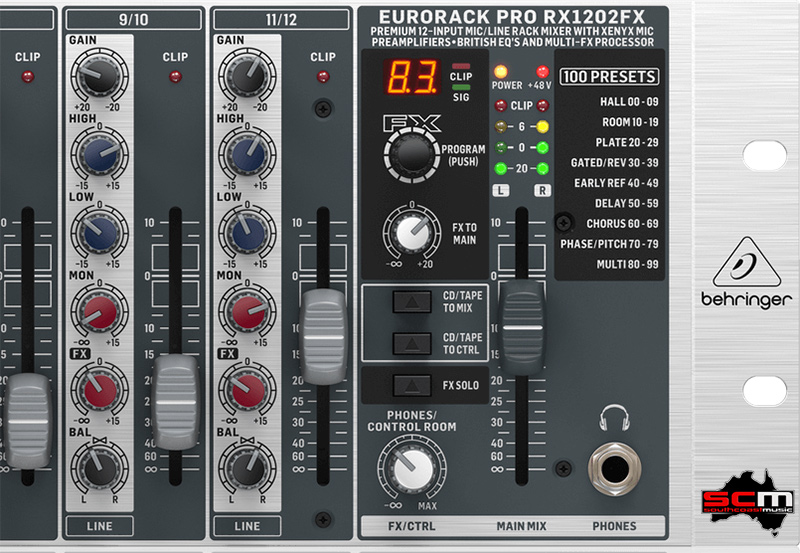Click the CHORUS 60-69 preset entry
Screen dimensions: 800x553
(x=622, y=224)
